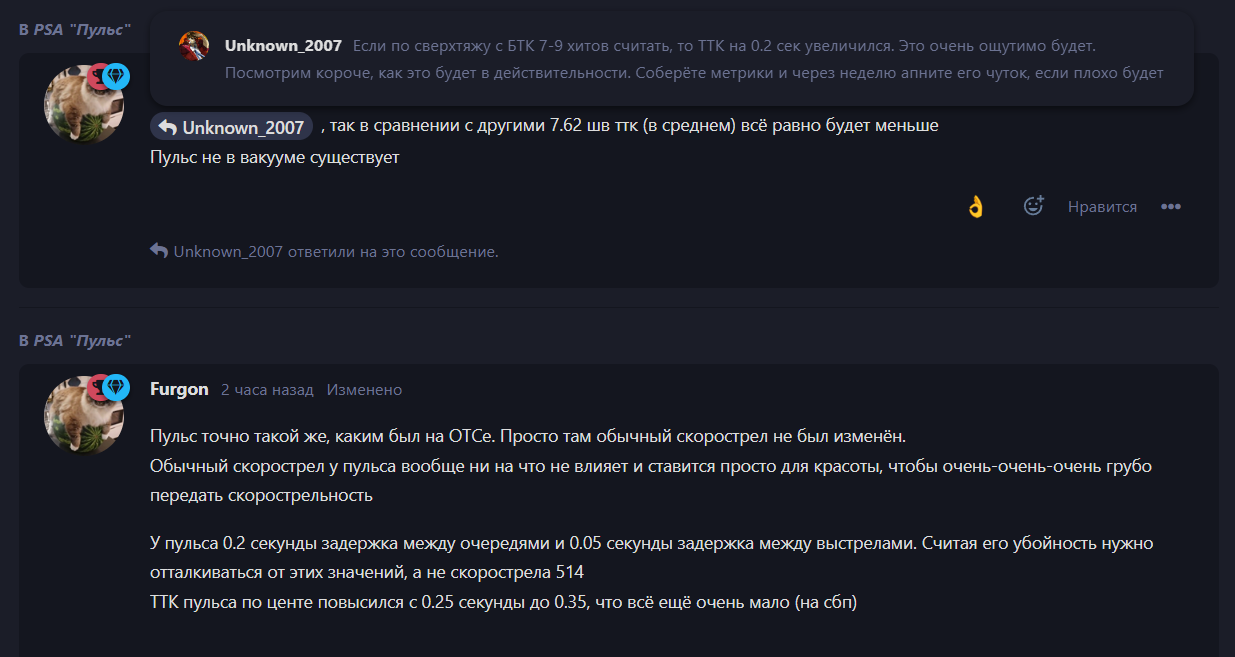1235x657 pixels.
Task: Click Unknown_2007's small avatar in the quote
Action: (x=194, y=46)
